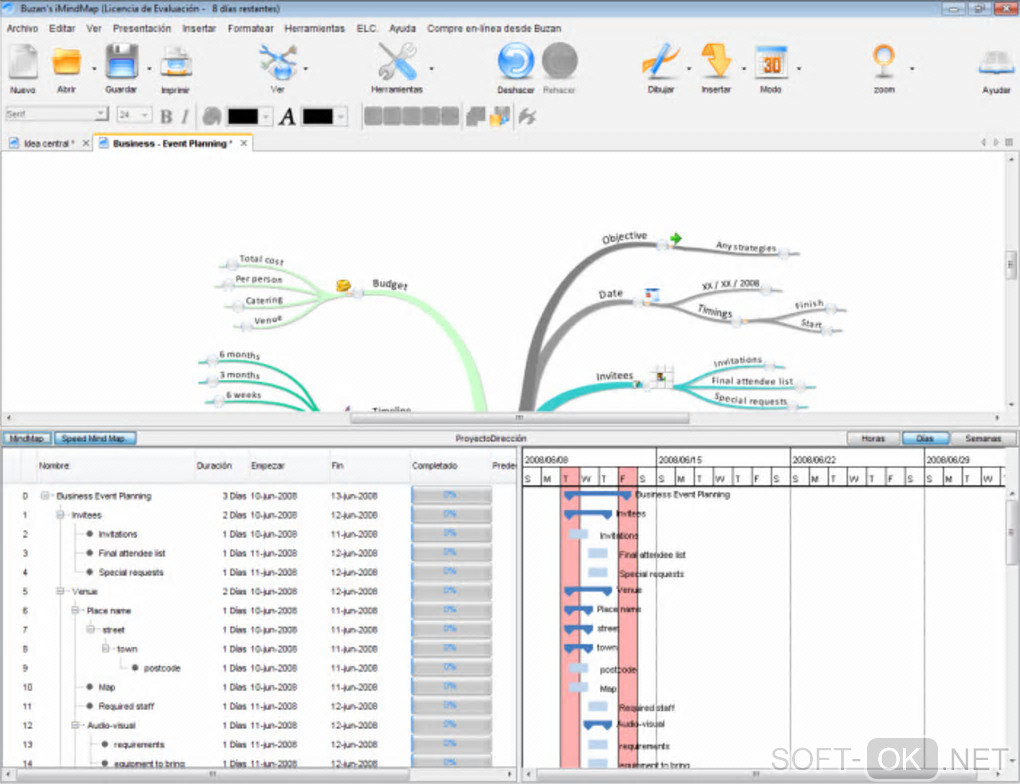1020x784 pixels.
Task: Set Gantt timescale to Horas
Action: point(873,439)
